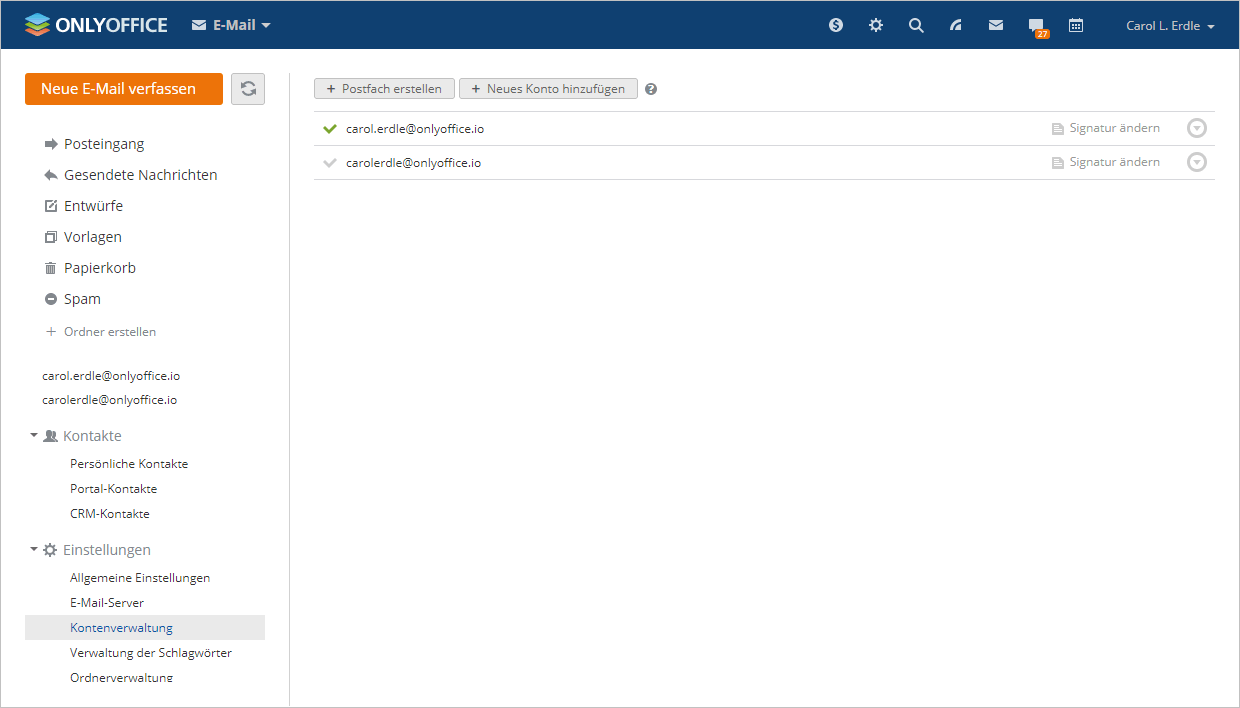The width and height of the screenshot is (1240, 708).
Task: Toggle green checkmark for carol.erdle@onlyoffice.io
Action: click(x=330, y=129)
